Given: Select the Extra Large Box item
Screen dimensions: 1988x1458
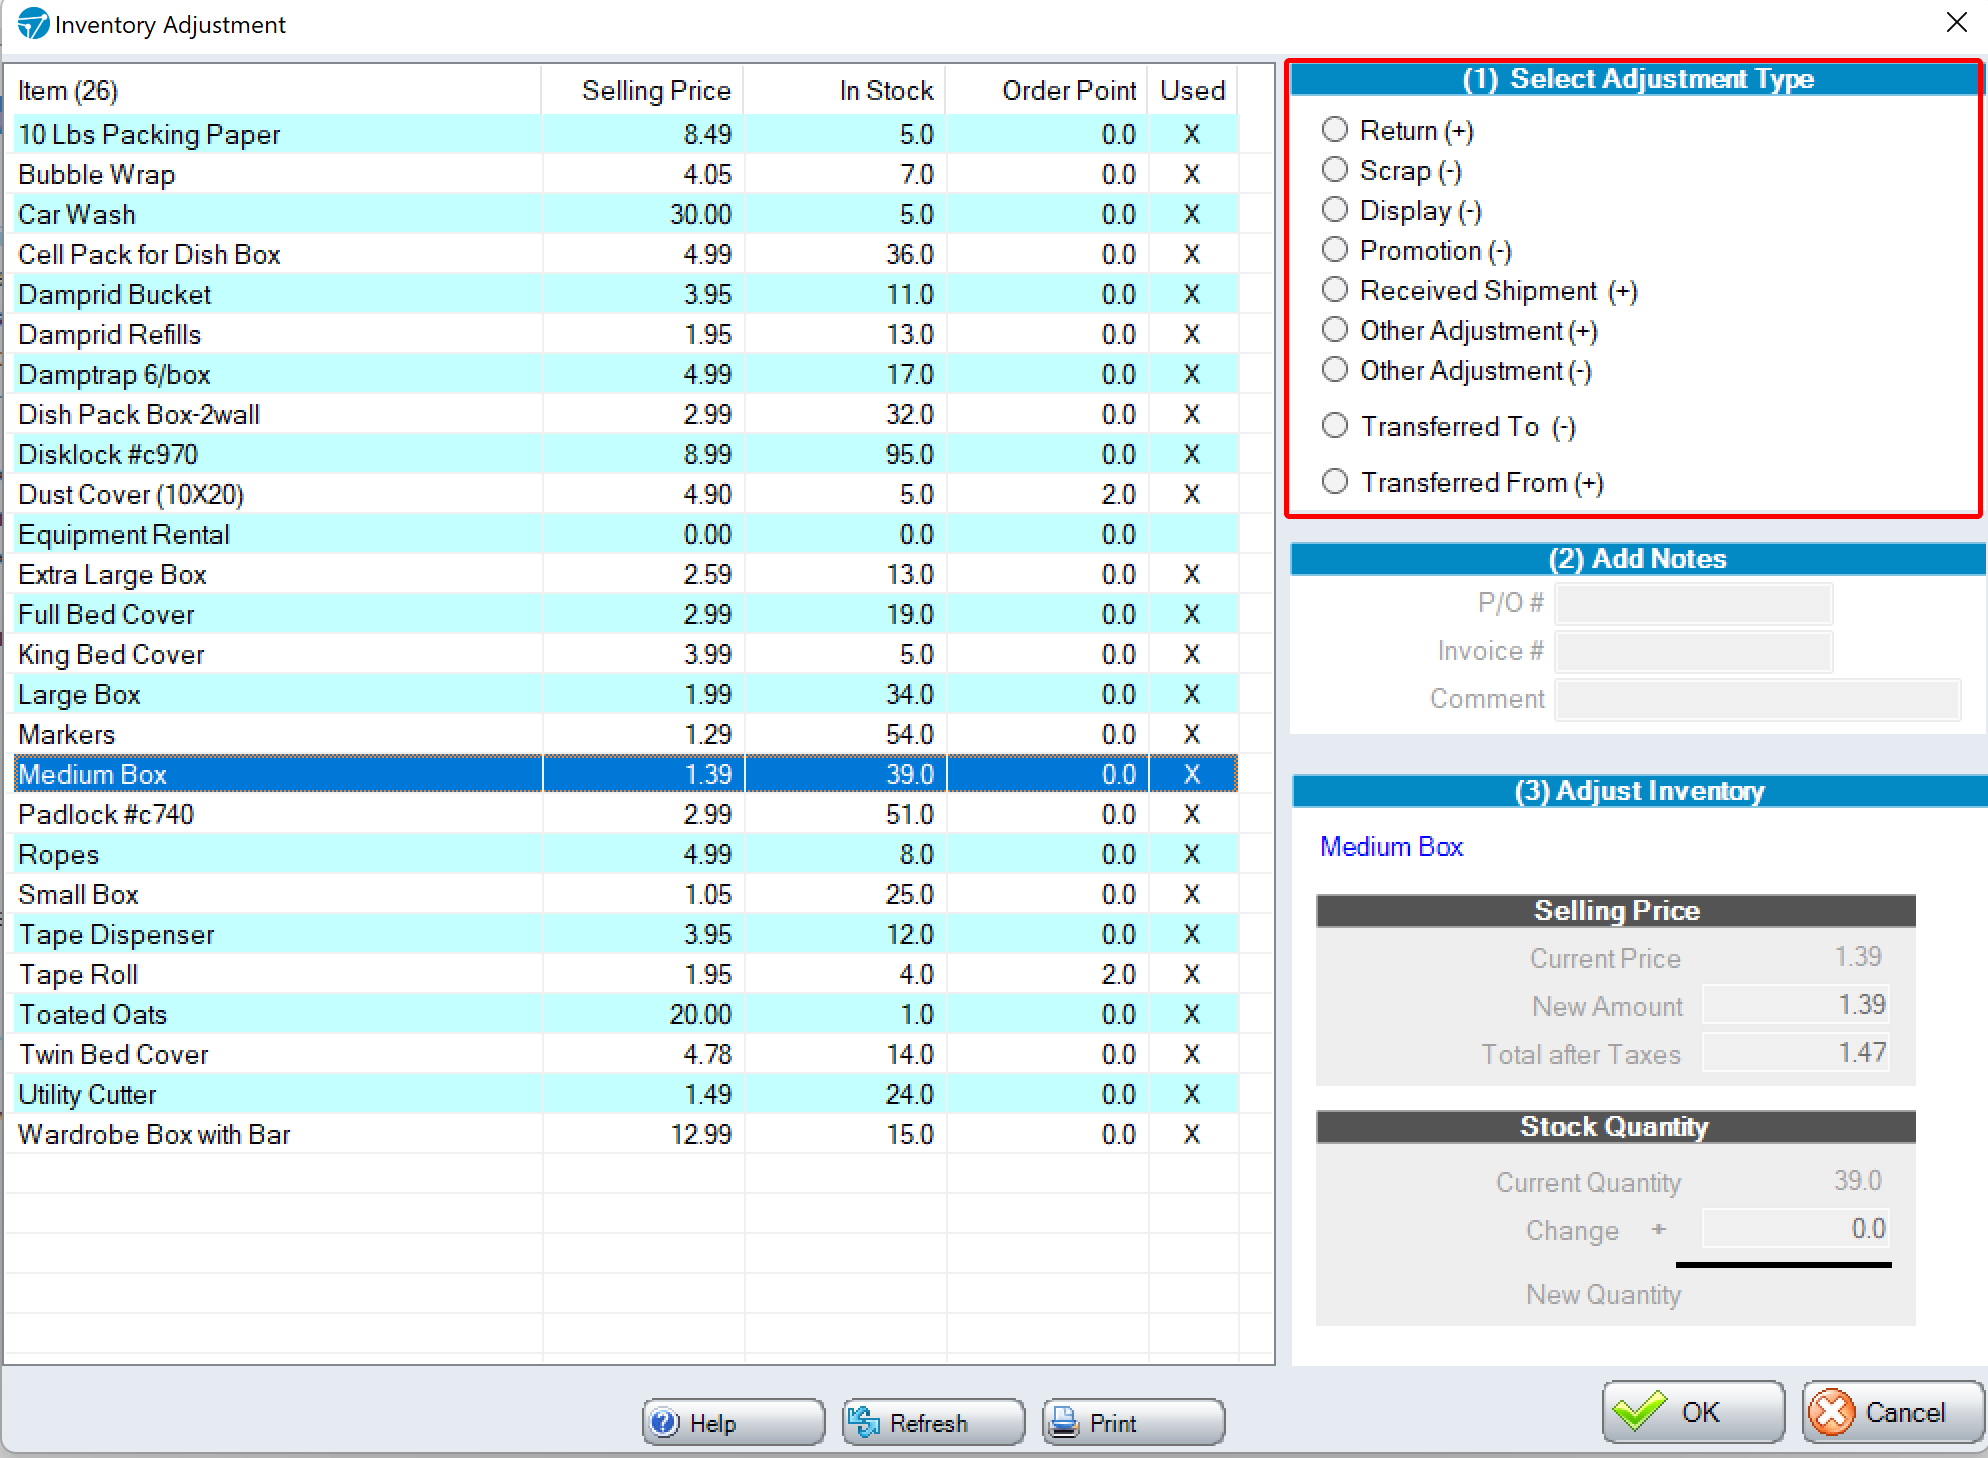Looking at the screenshot, I should [626, 574].
